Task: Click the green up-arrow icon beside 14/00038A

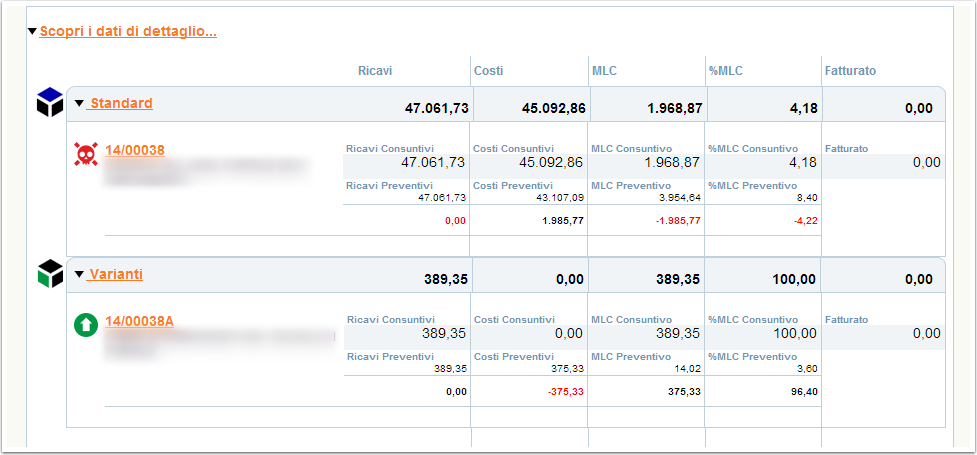Action: pos(86,325)
